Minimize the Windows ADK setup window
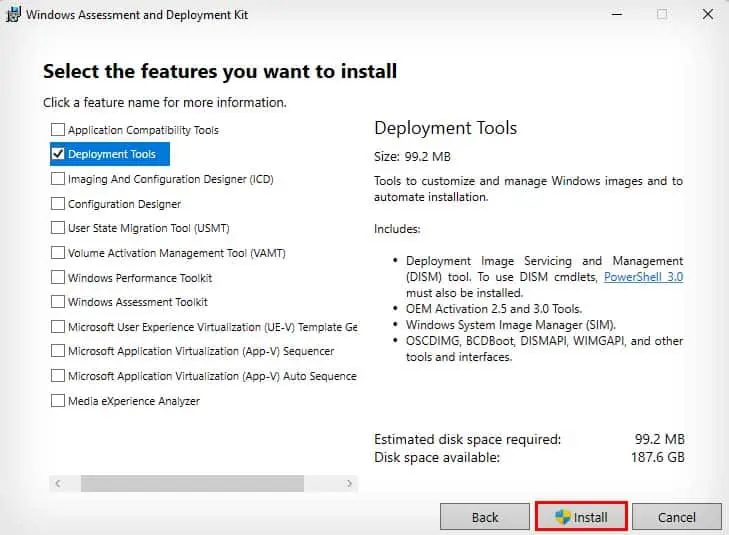Screen dimensions: 729x535 617,14
